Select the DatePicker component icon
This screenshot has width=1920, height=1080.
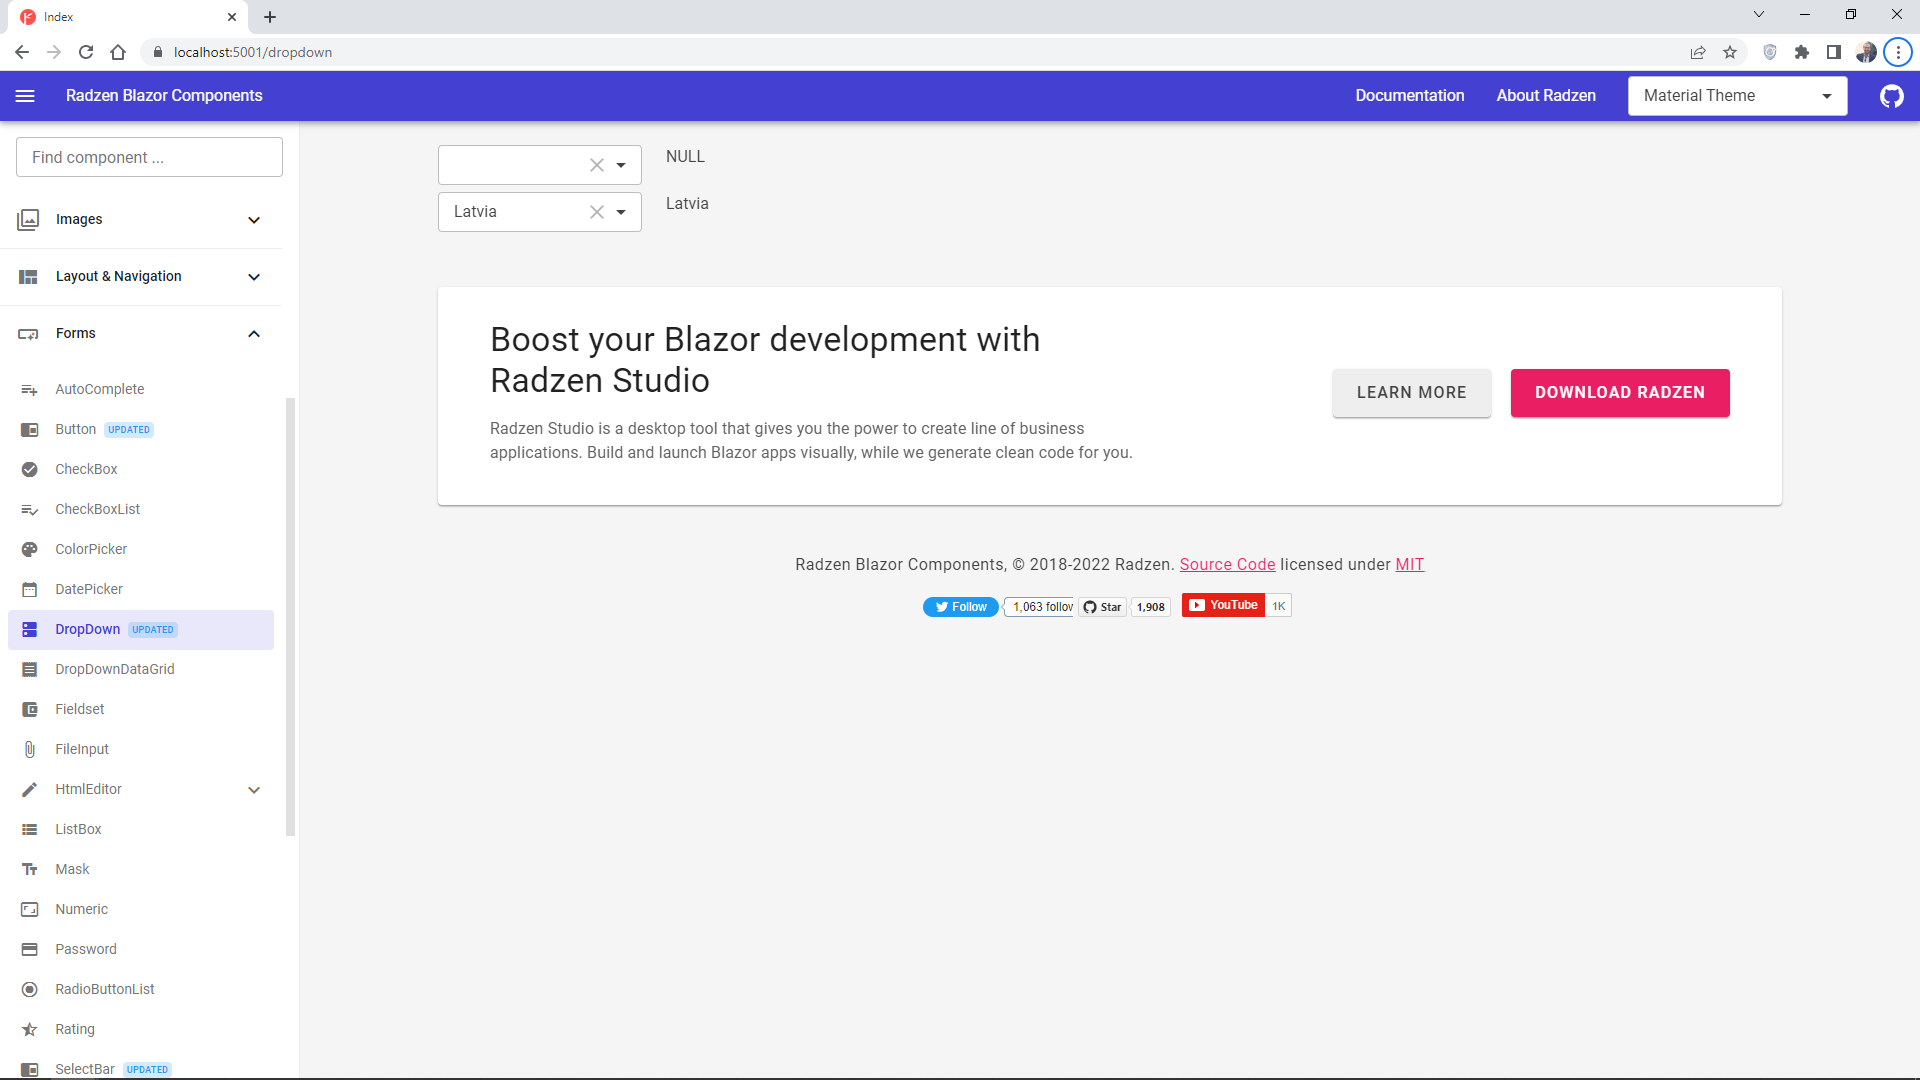pyautogui.click(x=29, y=589)
